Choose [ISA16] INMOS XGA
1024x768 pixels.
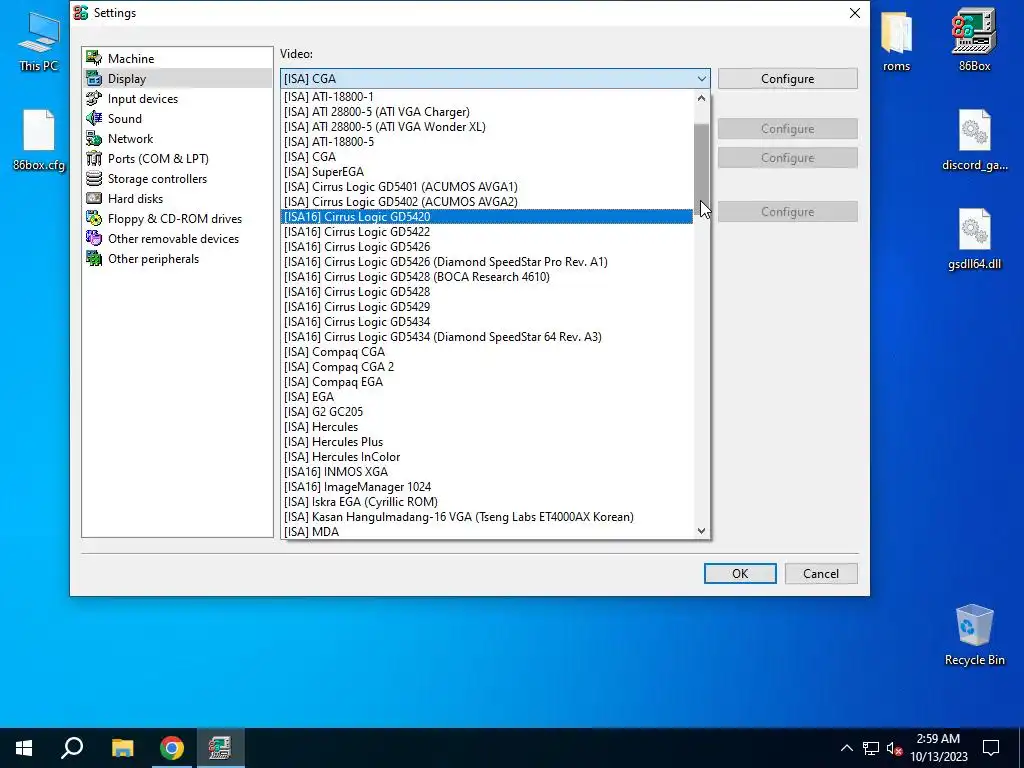click(487, 472)
